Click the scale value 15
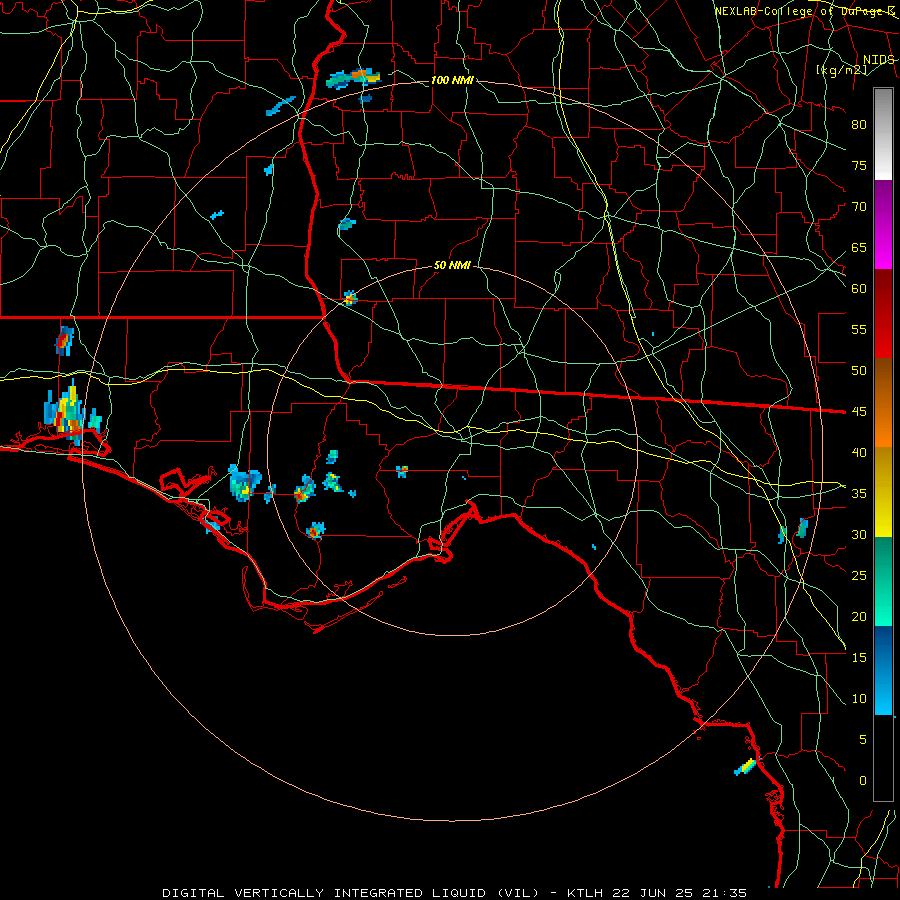 coord(859,658)
